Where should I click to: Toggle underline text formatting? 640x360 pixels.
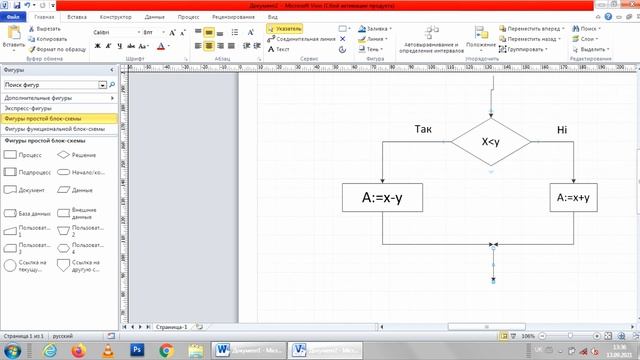pyautogui.click(x=120, y=46)
